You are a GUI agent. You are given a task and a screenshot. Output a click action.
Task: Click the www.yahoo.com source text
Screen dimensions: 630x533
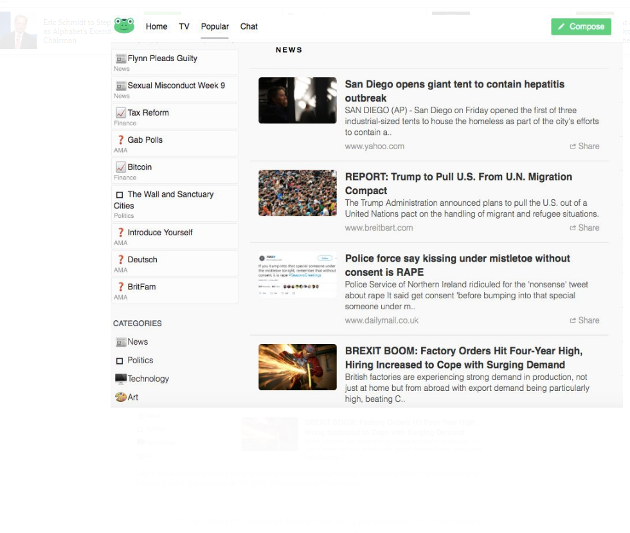tap(374, 146)
